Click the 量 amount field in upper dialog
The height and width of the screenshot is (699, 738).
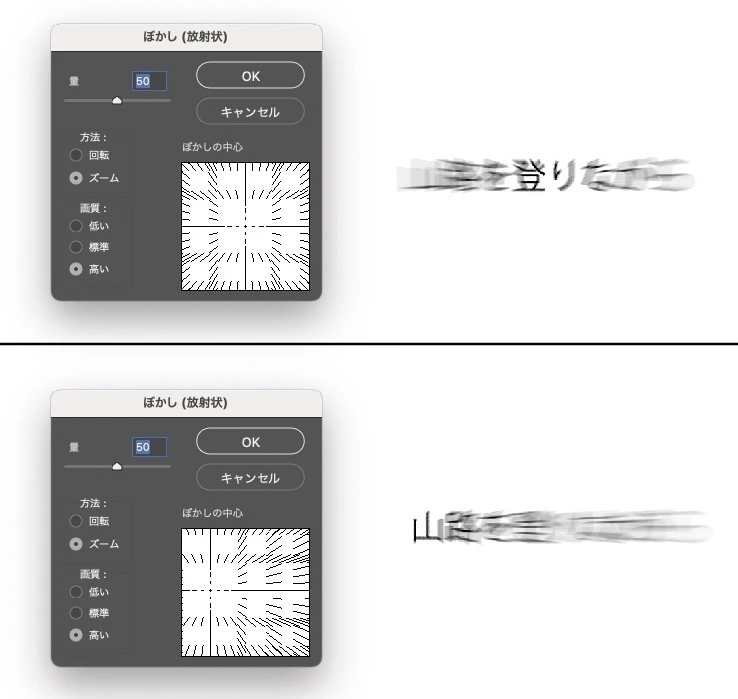pos(149,81)
